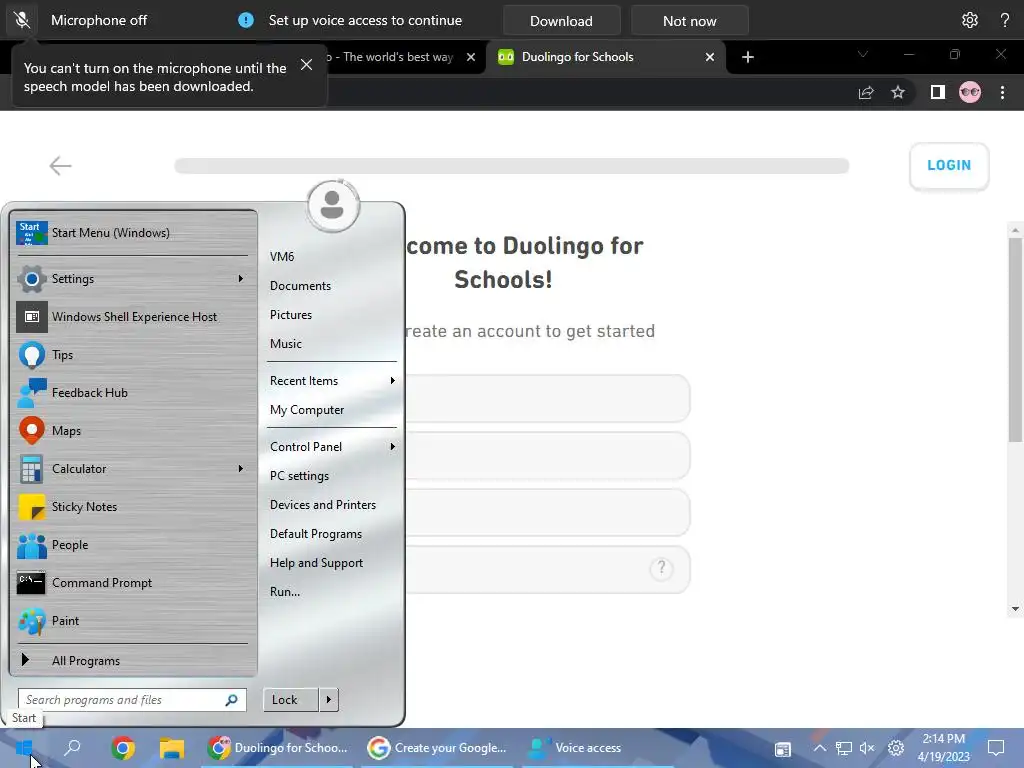This screenshot has width=1024, height=768.
Task: Expand power options arrow beside Lock
Action: pyautogui.click(x=328, y=700)
